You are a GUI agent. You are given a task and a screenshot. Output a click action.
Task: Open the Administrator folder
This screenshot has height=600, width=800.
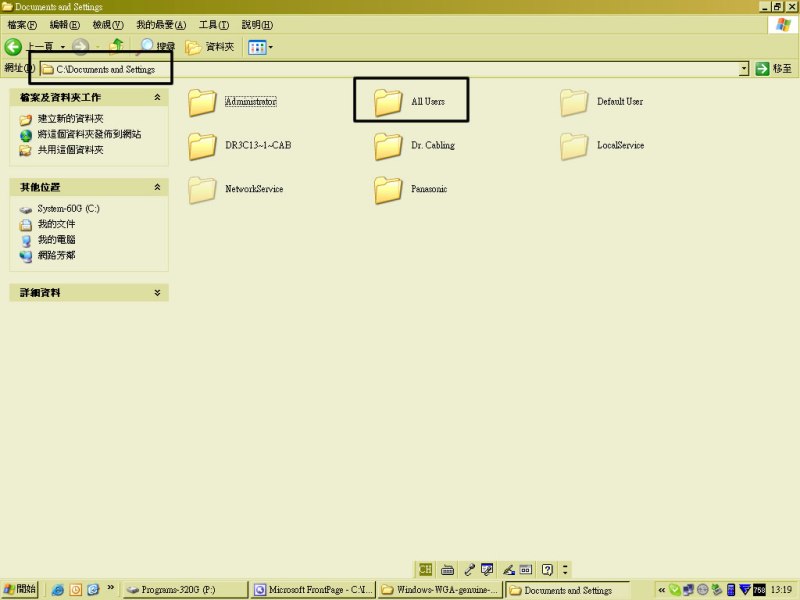point(203,101)
